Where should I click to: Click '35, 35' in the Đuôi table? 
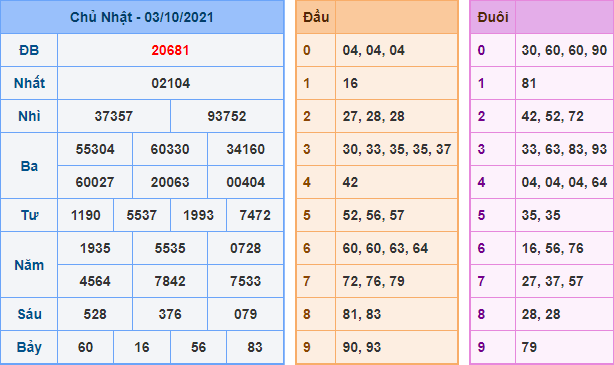(x=541, y=215)
